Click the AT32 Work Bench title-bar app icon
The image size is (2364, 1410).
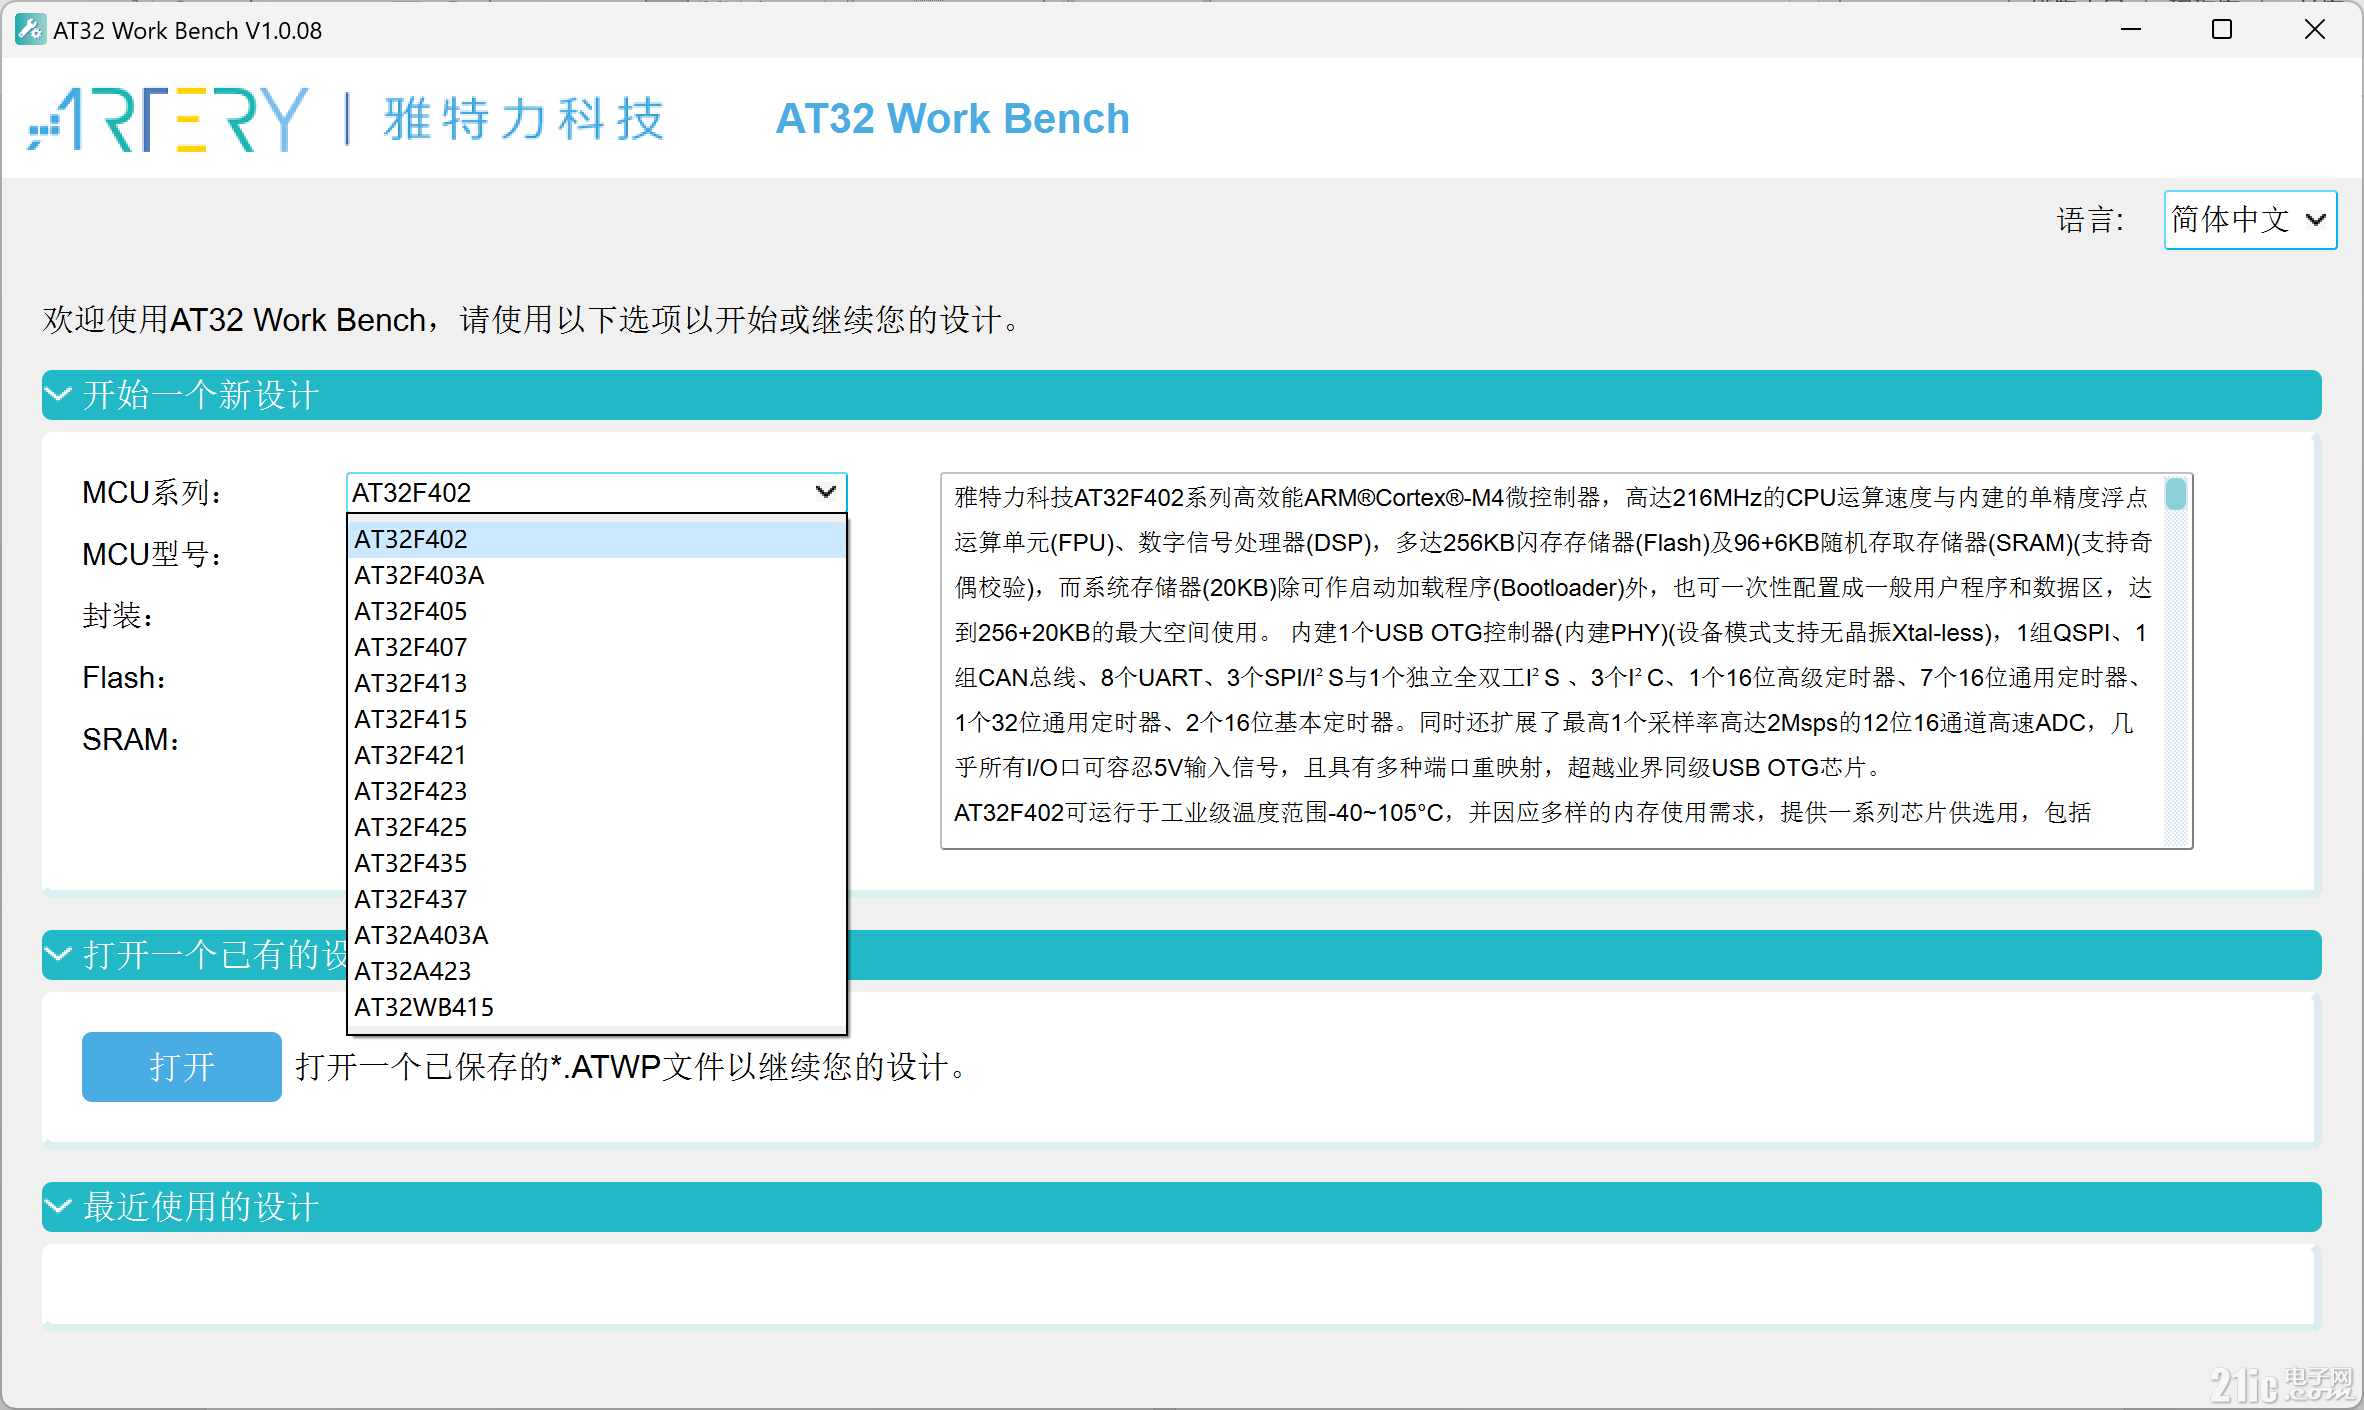(x=30, y=30)
